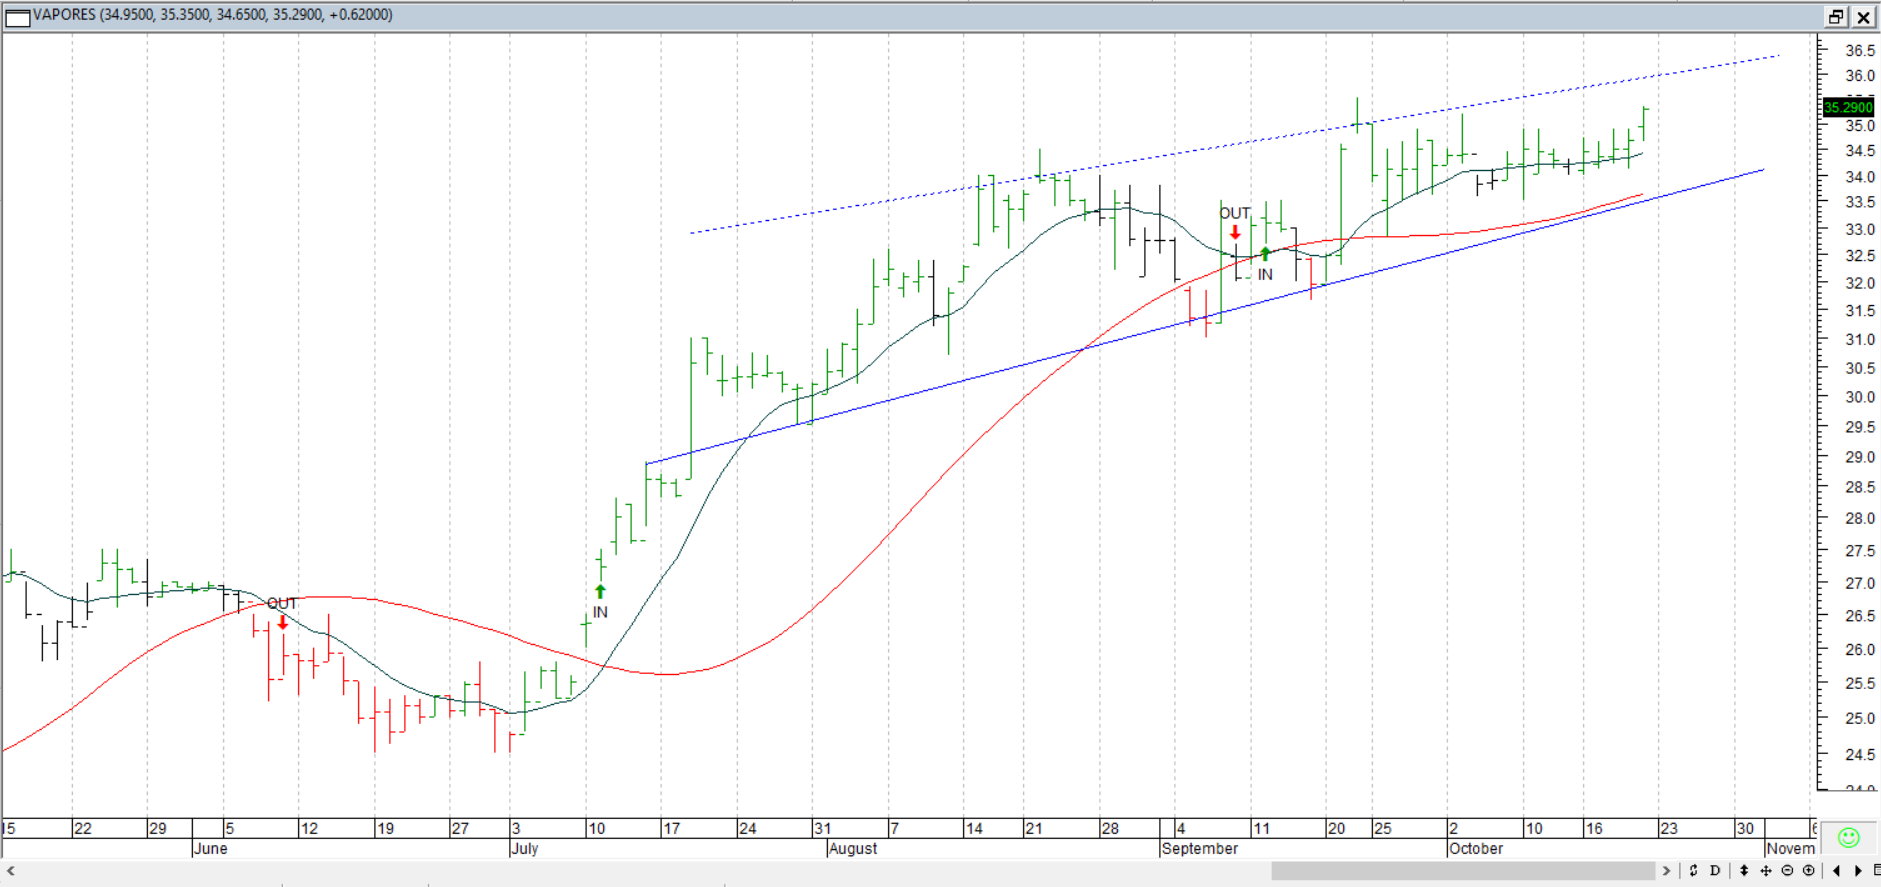Click the 'September' month label
1881x887 pixels.
coord(1200,849)
